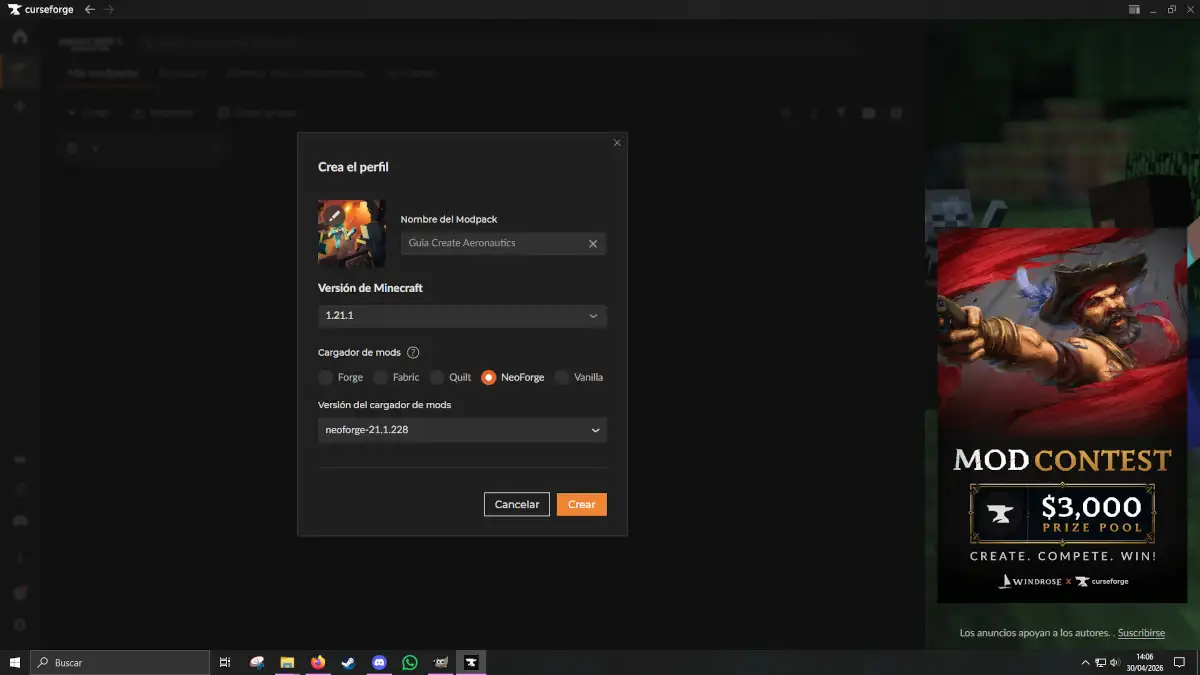
Task: Expand the Versión de Minecraft dropdown
Action: pos(462,316)
